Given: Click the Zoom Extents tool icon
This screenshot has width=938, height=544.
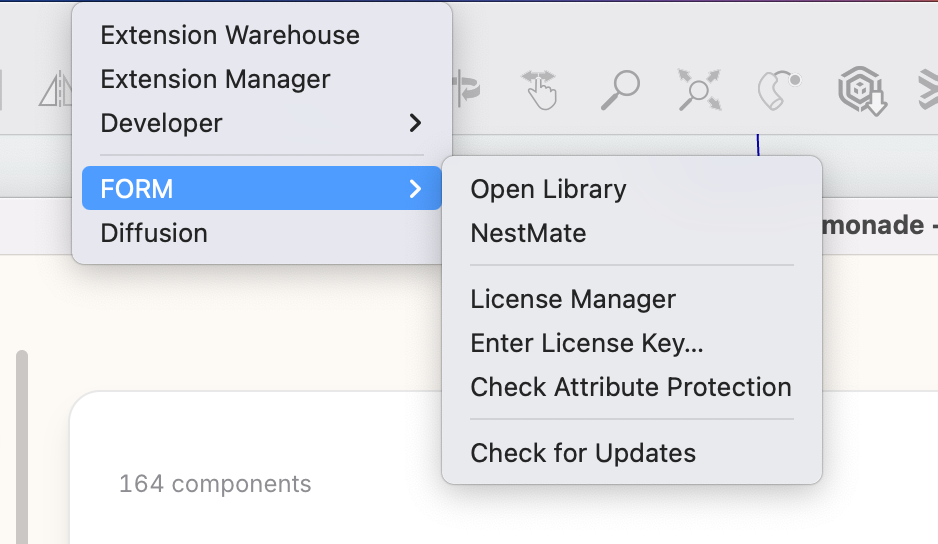Looking at the screenshot, I should [x=698, y=90].
